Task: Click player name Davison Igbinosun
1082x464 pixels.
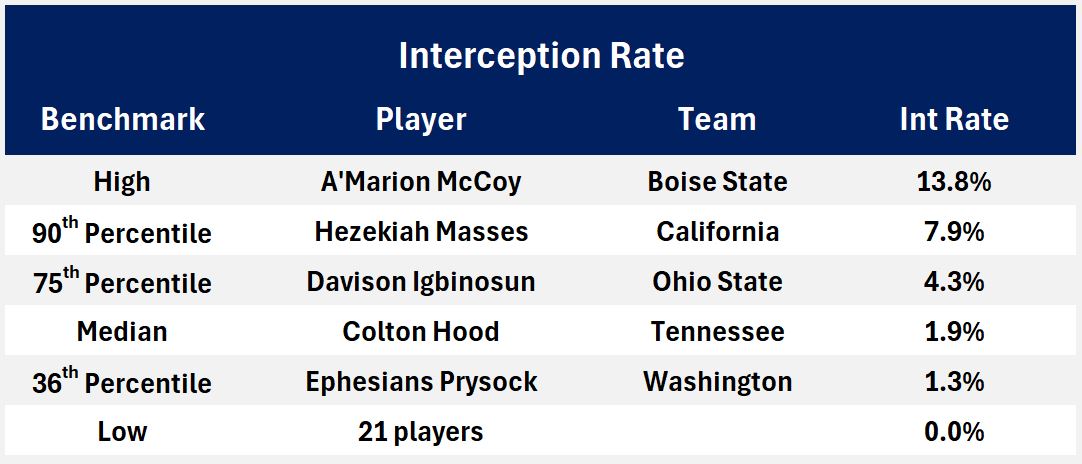Action: pos(421,282)
